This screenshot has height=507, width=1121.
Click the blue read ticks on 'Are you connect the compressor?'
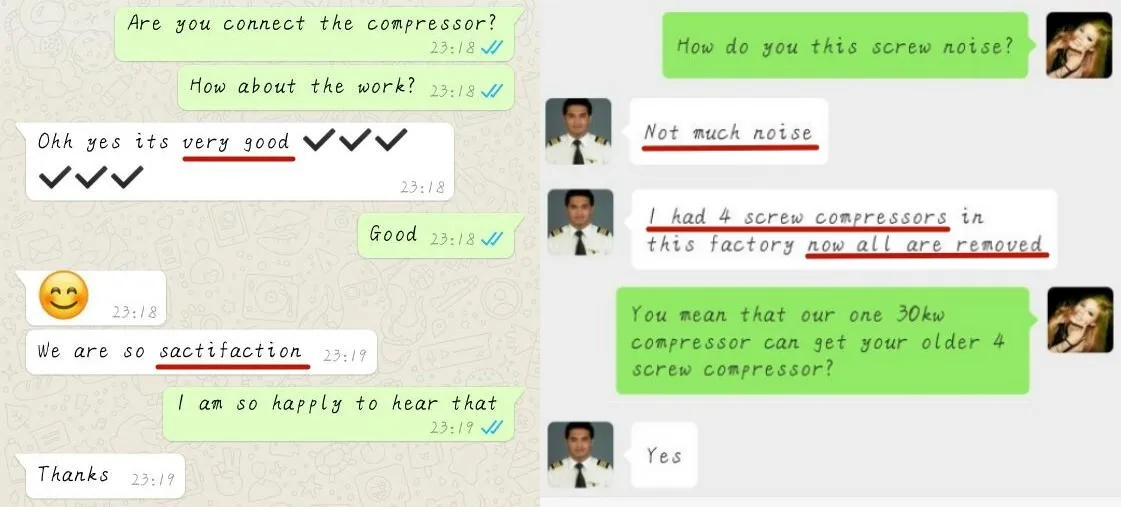click(x=492, y=47)
